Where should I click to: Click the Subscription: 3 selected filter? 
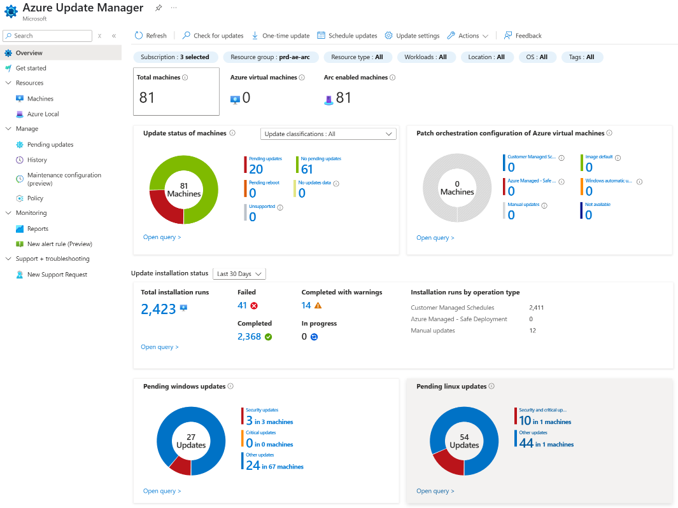pyautogui.click(x=175, y=57)
